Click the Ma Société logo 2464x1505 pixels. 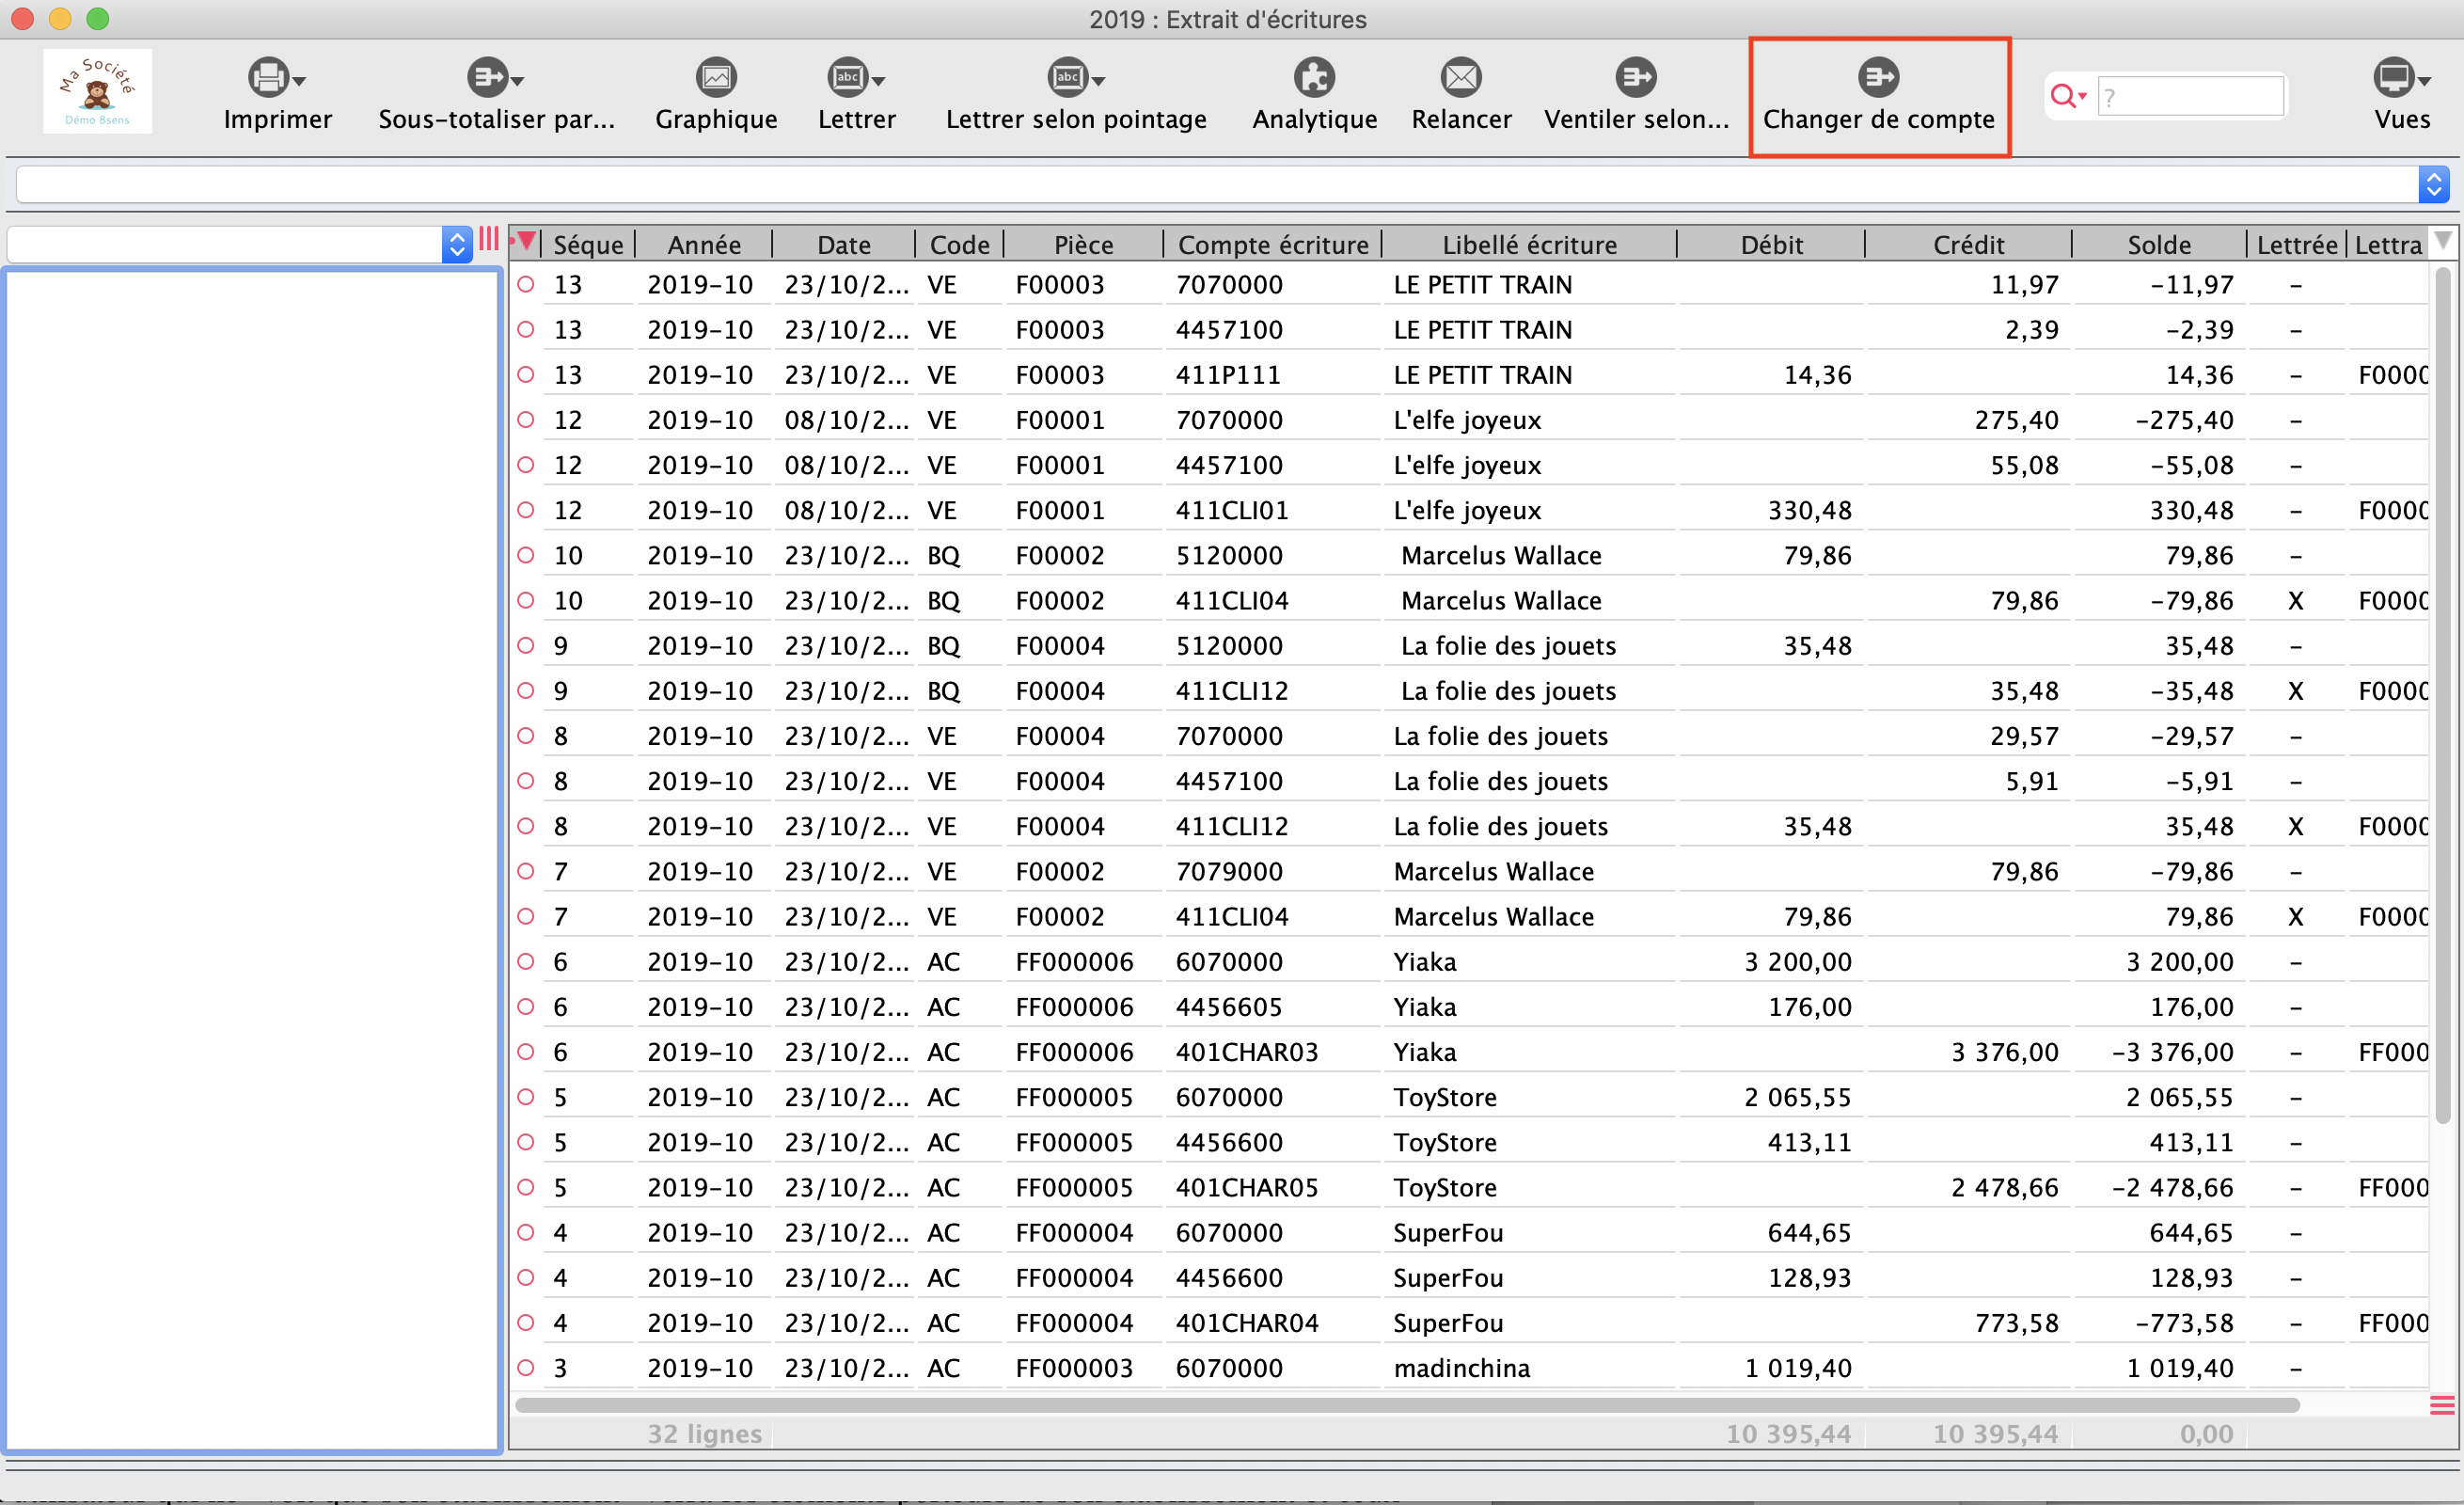pos(97,91)
